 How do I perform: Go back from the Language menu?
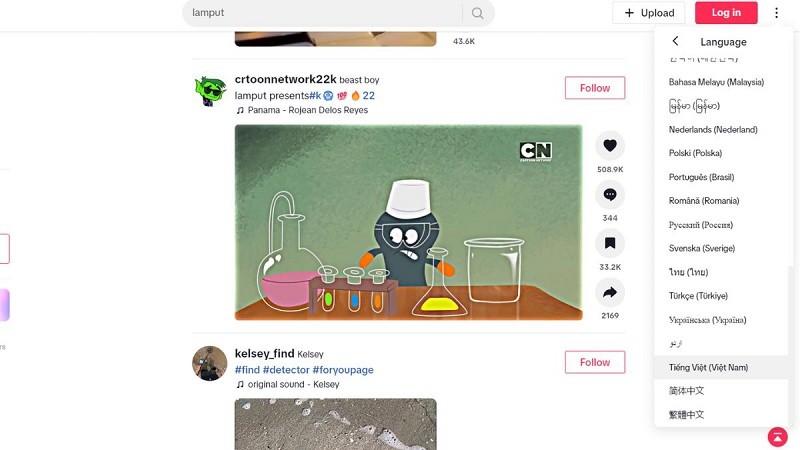coord(676,42)
